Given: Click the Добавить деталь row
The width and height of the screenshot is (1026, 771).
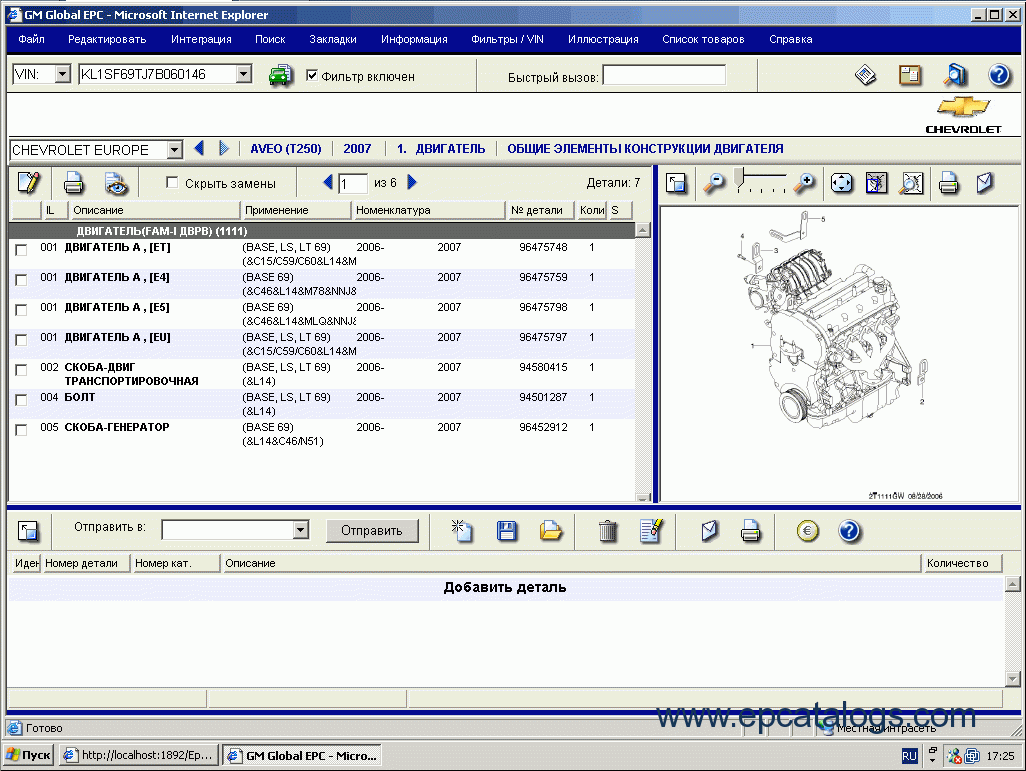Looking at the screenshot, I should point(505,588).
